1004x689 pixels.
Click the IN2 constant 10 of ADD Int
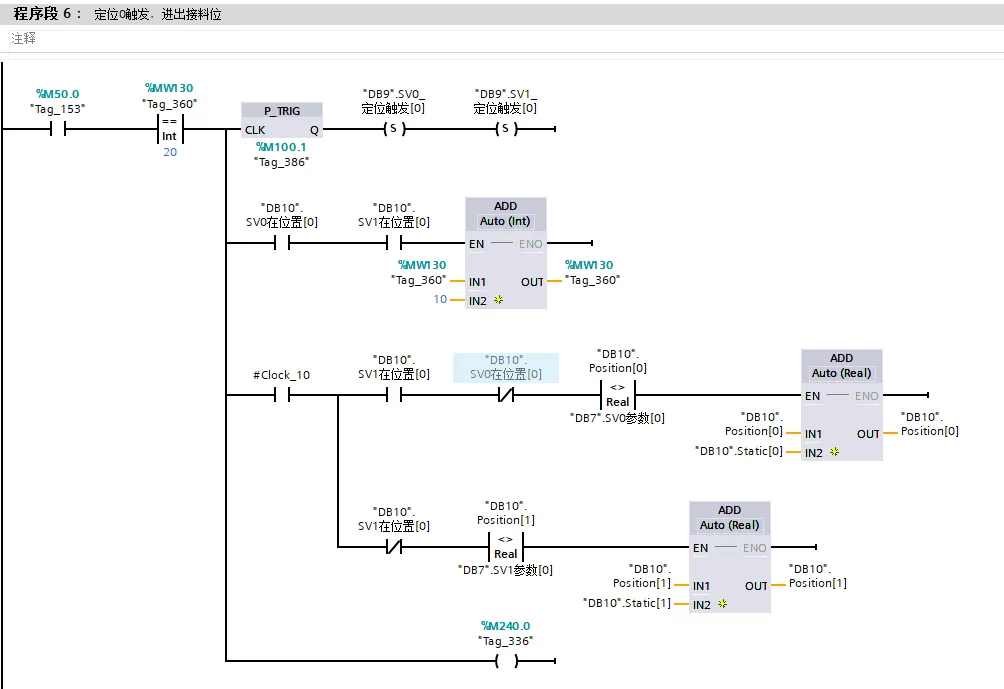[x=440, y=299]
